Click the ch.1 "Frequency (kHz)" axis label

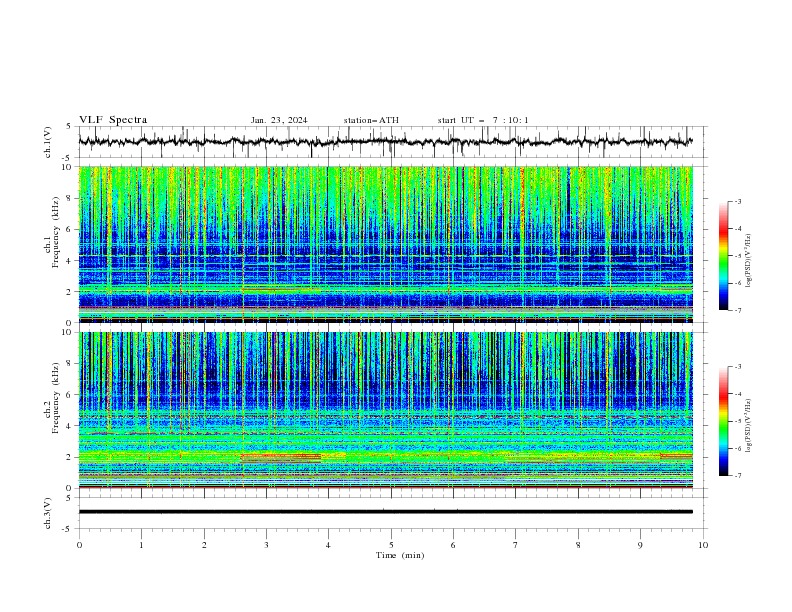coord(57,230)
